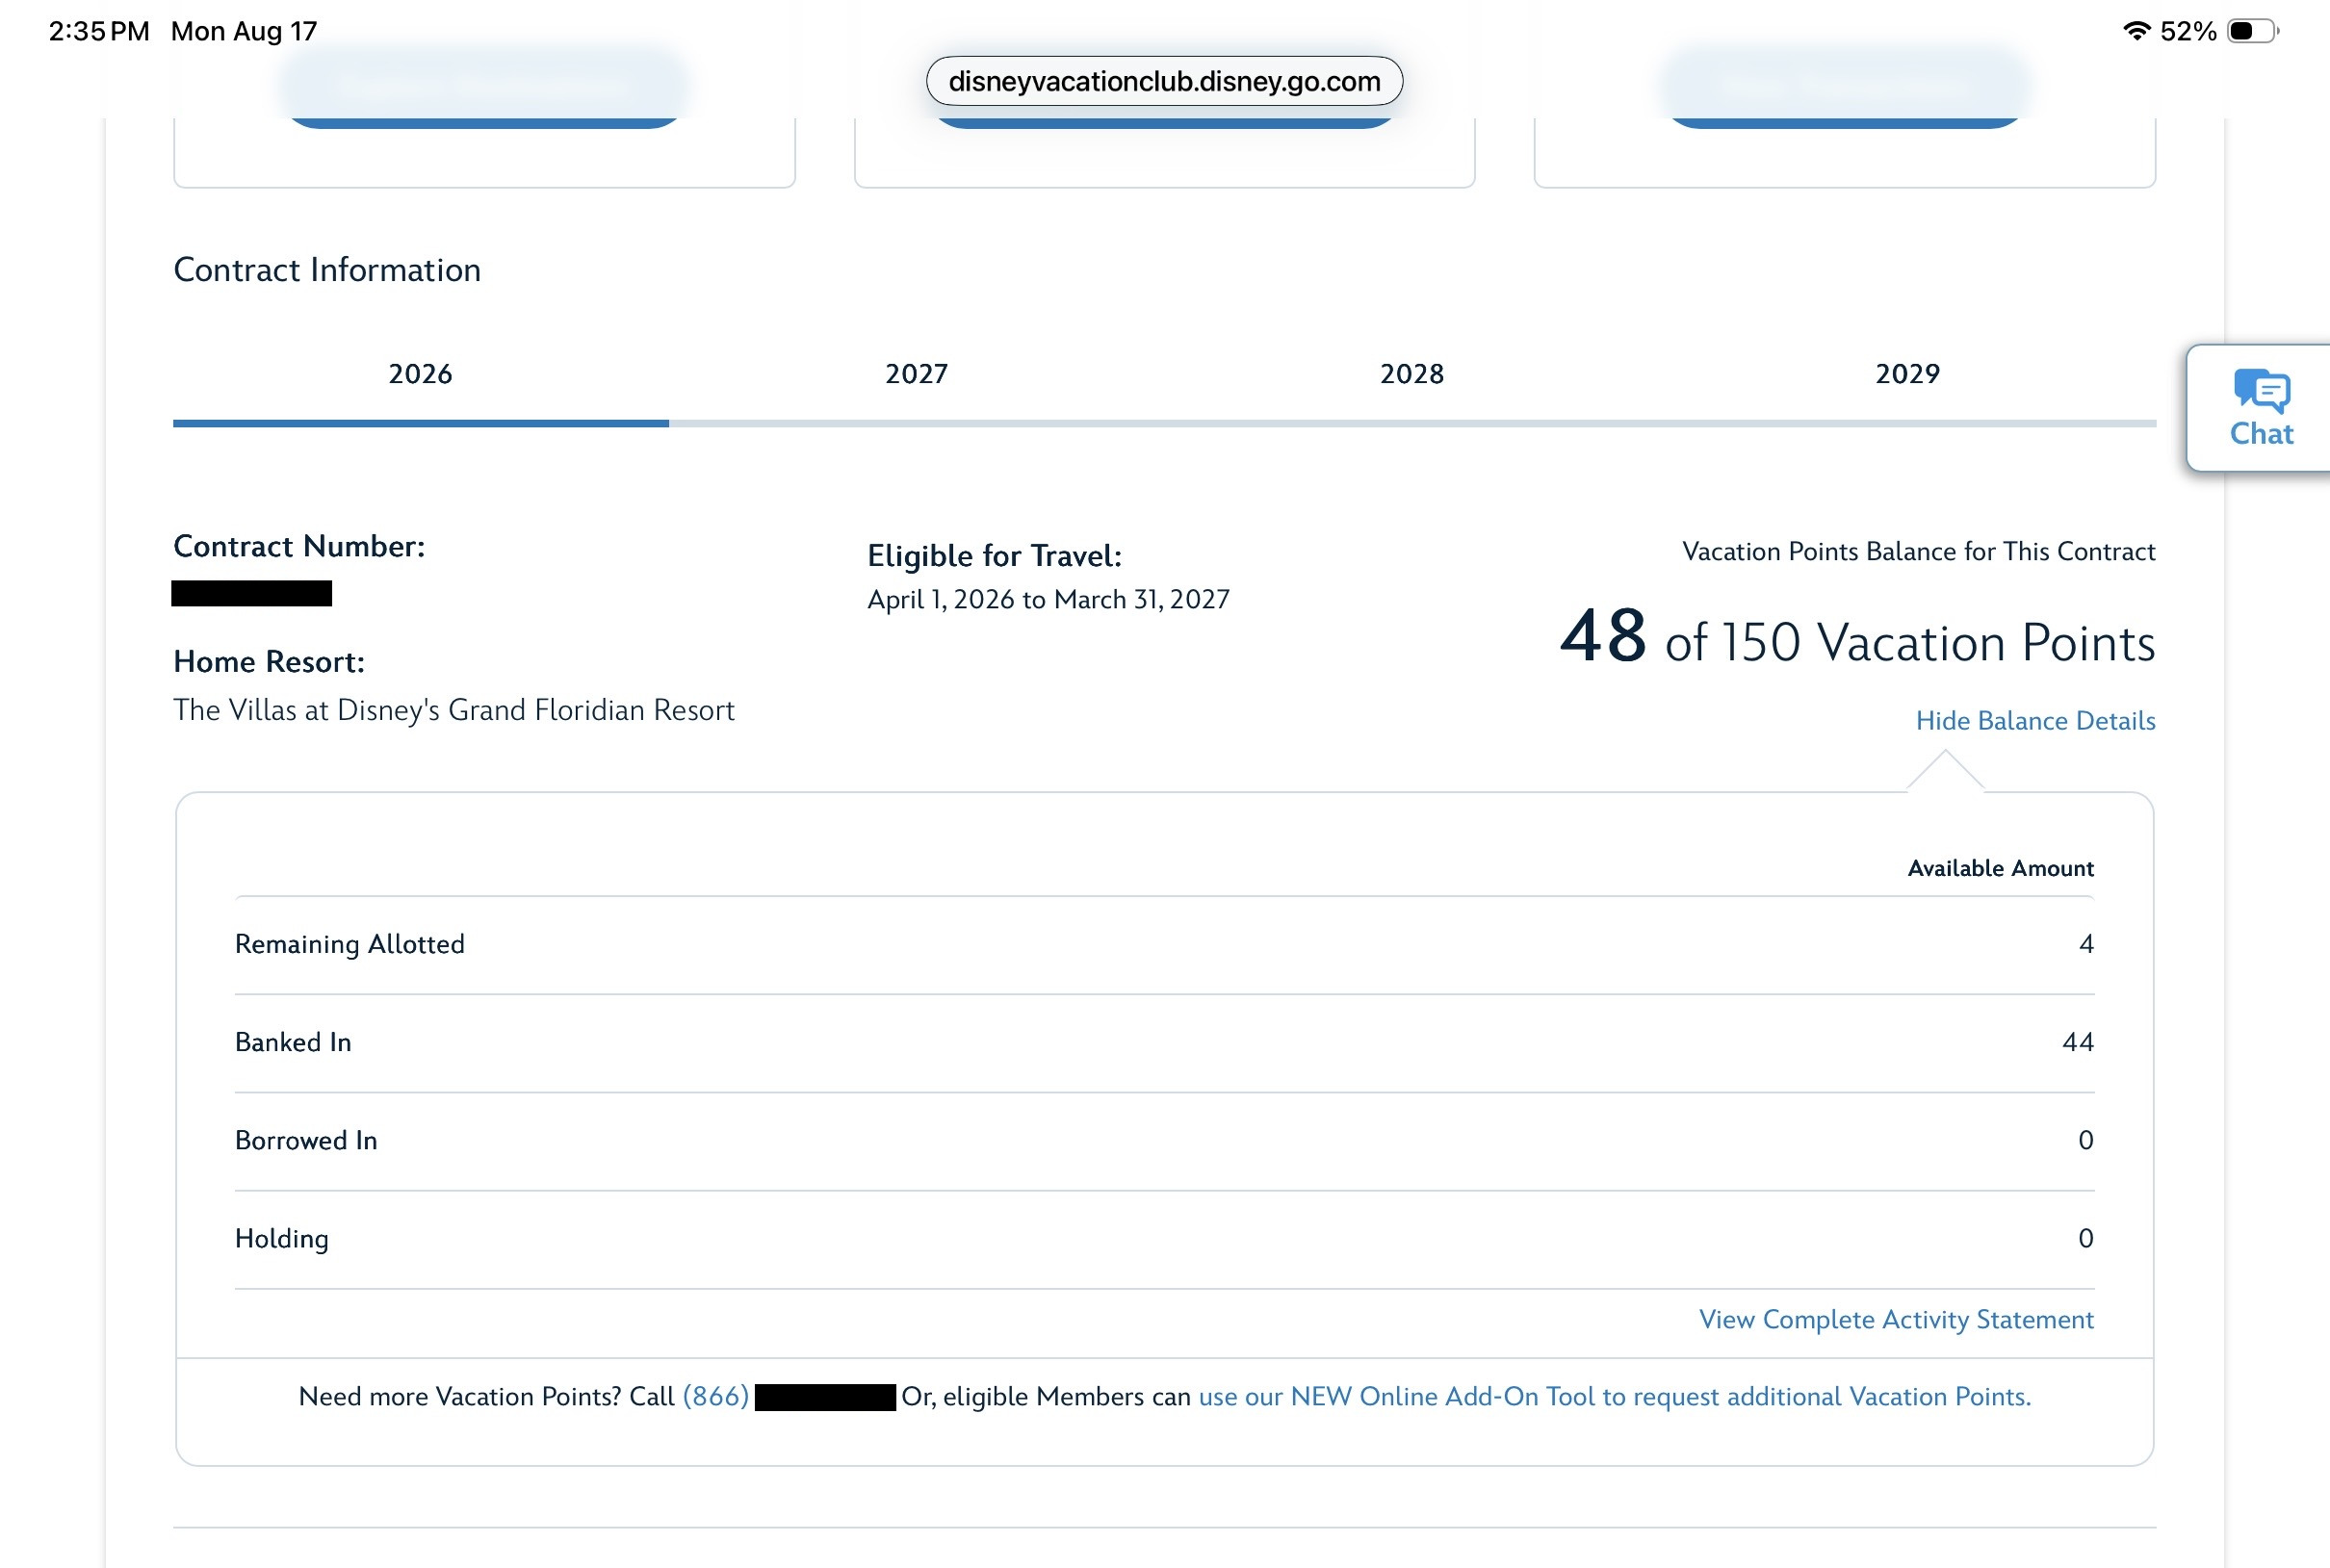The image size is (2330, 1568).
Task: Select the 2026 contract year tab
Action: coord(420,374)
